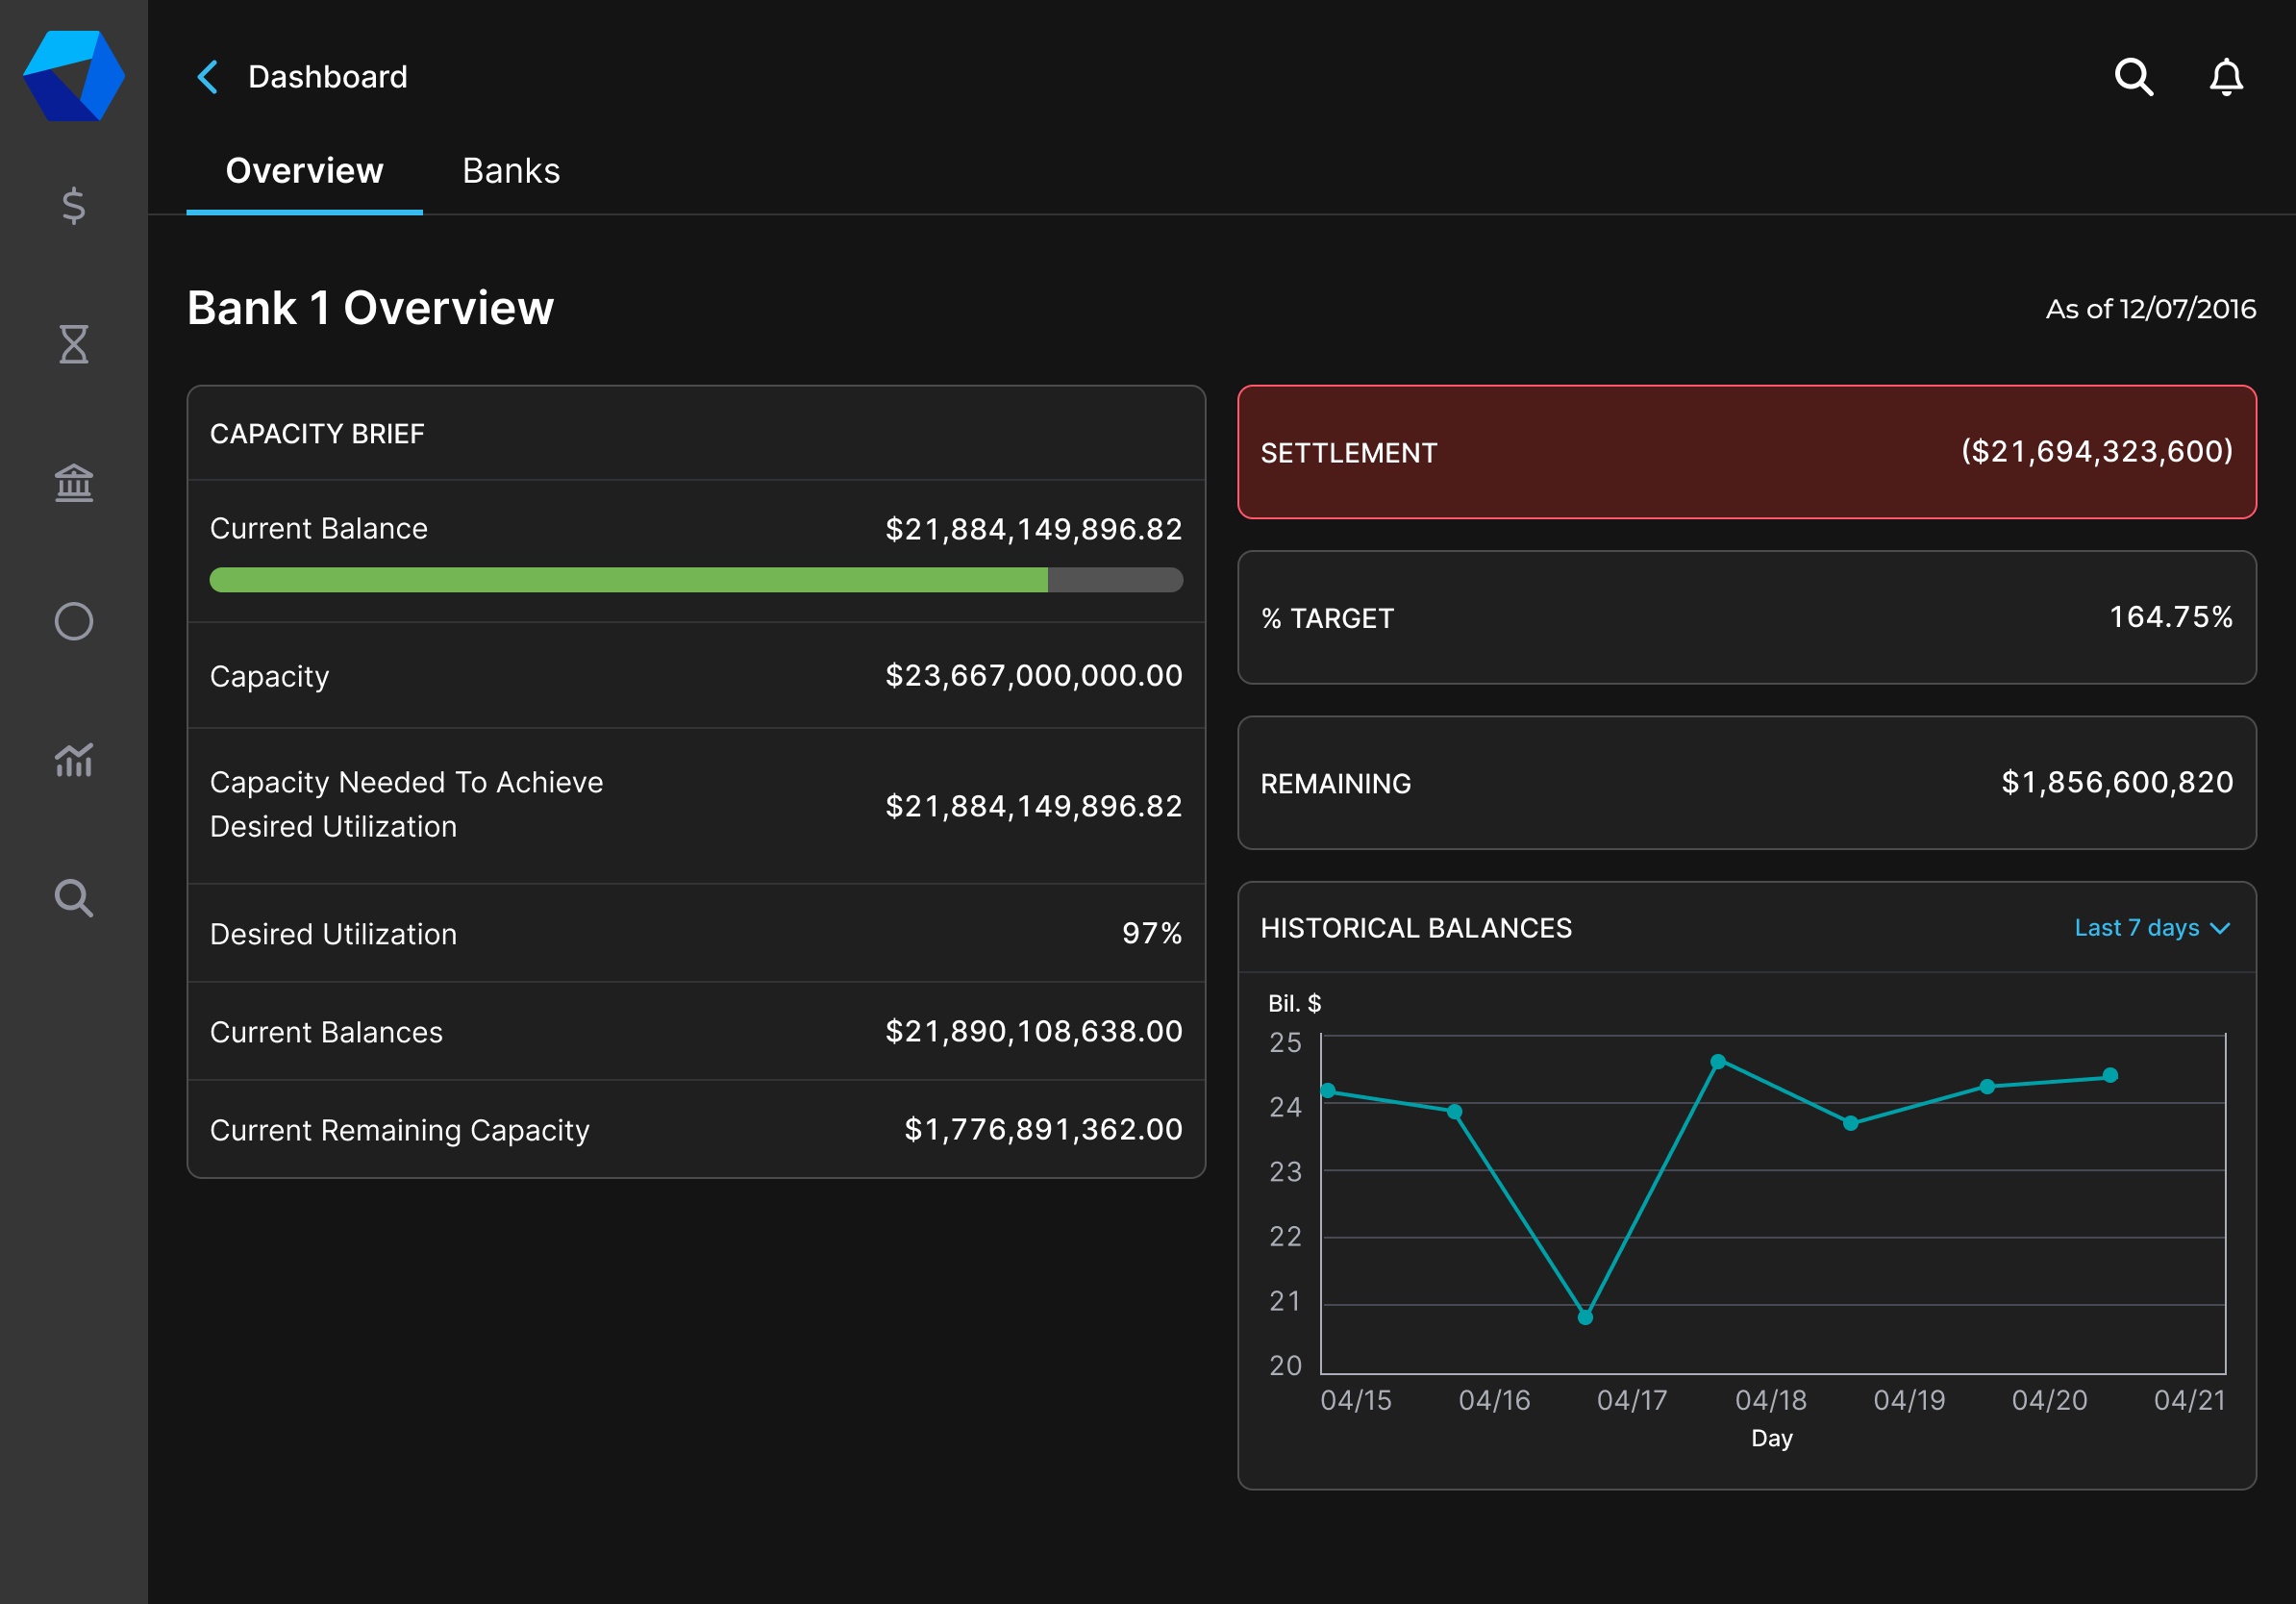Click the sidebar magnifier search icon
Screen dimensions: 2296x1604
tap(74, 898)
